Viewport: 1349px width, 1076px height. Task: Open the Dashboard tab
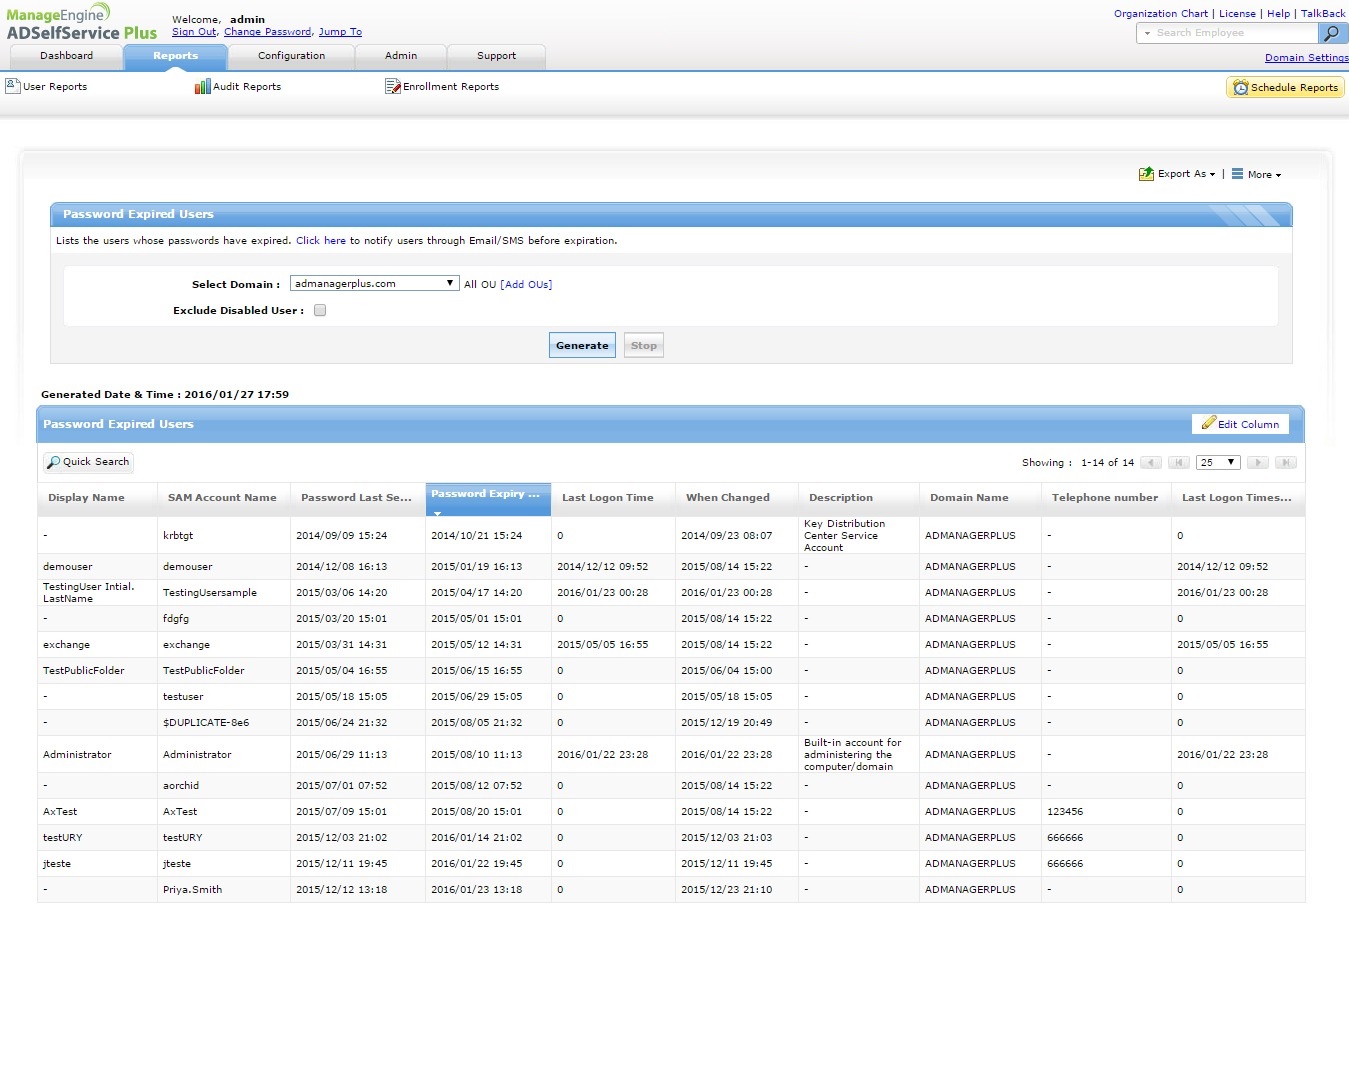[66, 56]
